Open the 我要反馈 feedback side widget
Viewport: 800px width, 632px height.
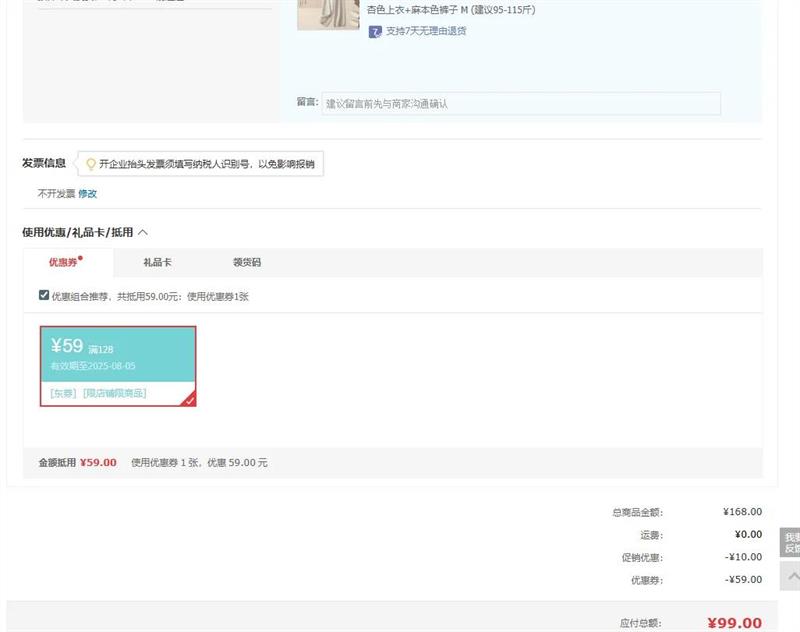pyautogui.click(x=790, y=542)
